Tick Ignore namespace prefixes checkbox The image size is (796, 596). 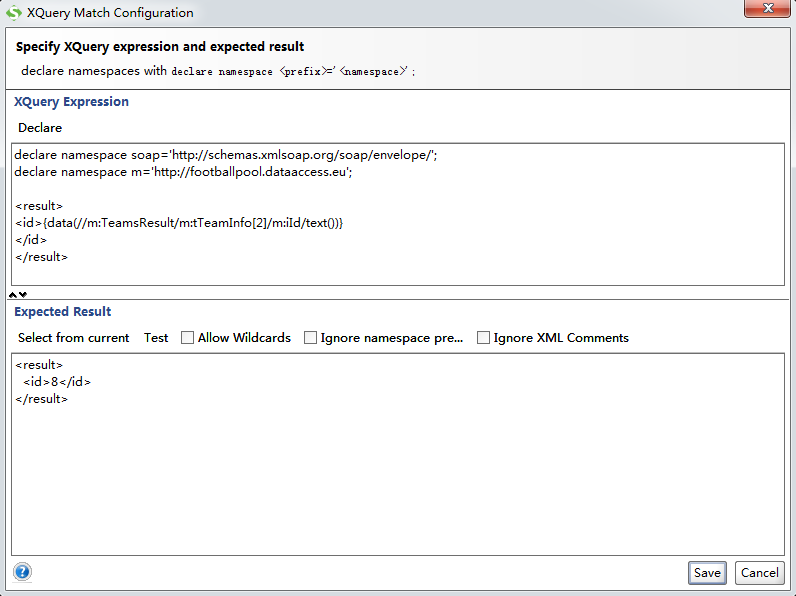(x=310, y=338)
